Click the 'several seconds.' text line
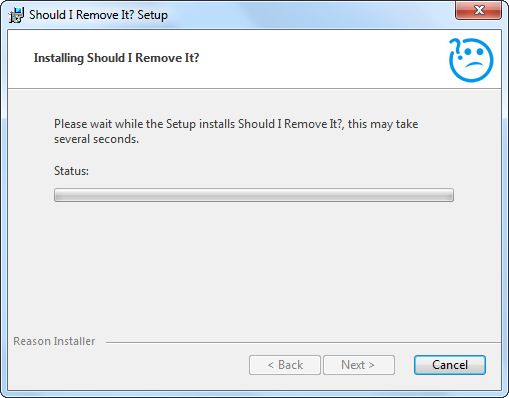 point(96,139)
